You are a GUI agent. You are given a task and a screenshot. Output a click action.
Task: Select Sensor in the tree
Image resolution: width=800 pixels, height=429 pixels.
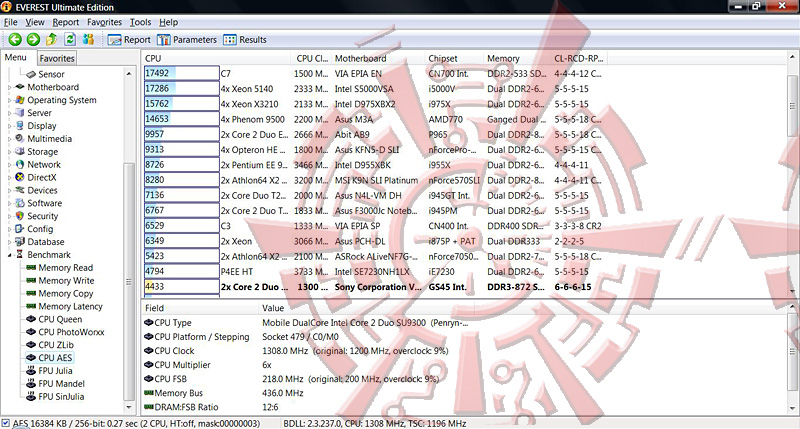[51, 74]
